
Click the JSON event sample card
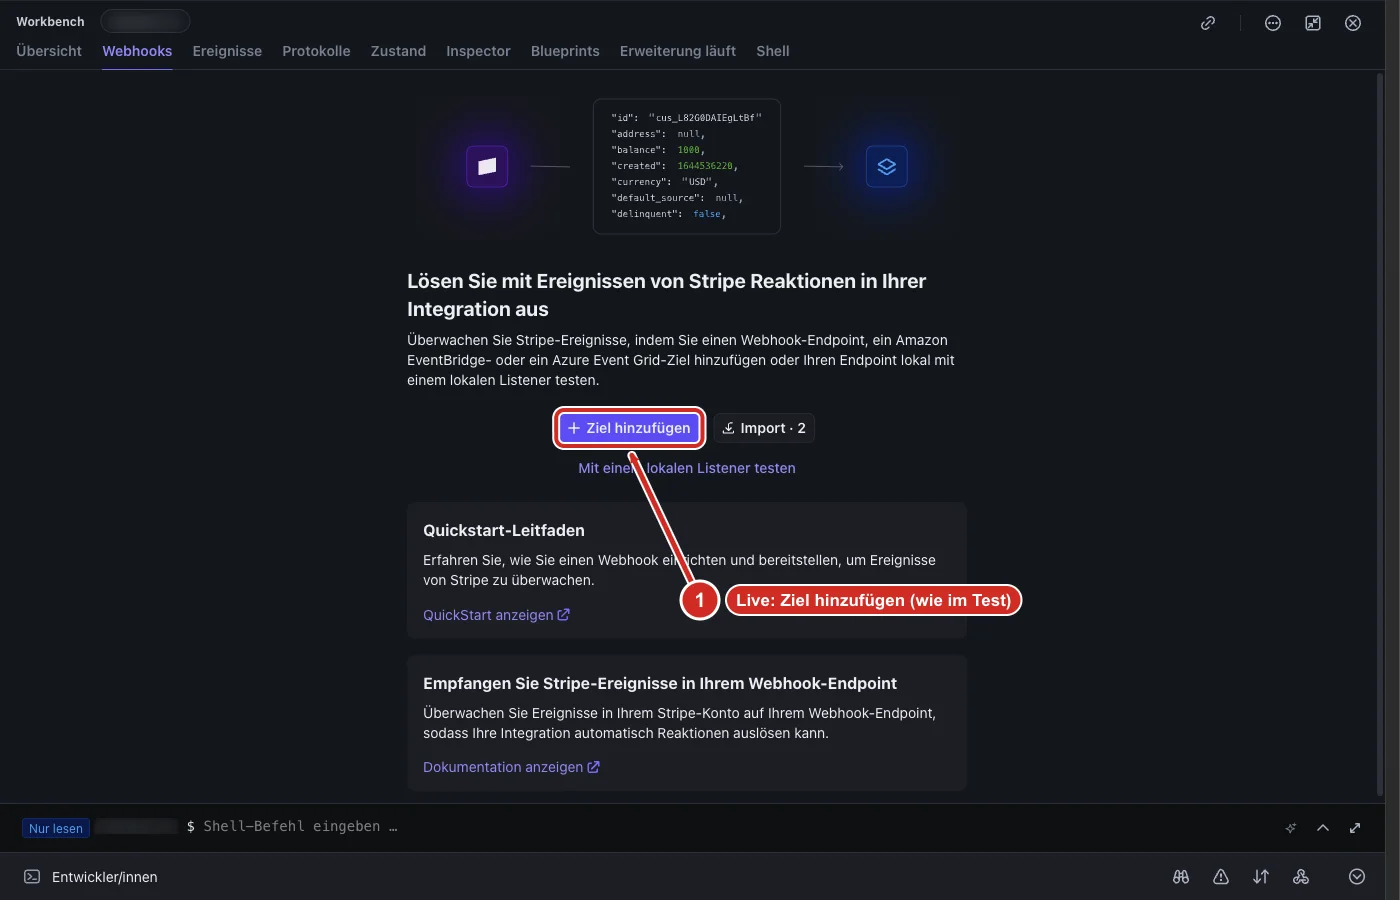click(x=687, y=166)
